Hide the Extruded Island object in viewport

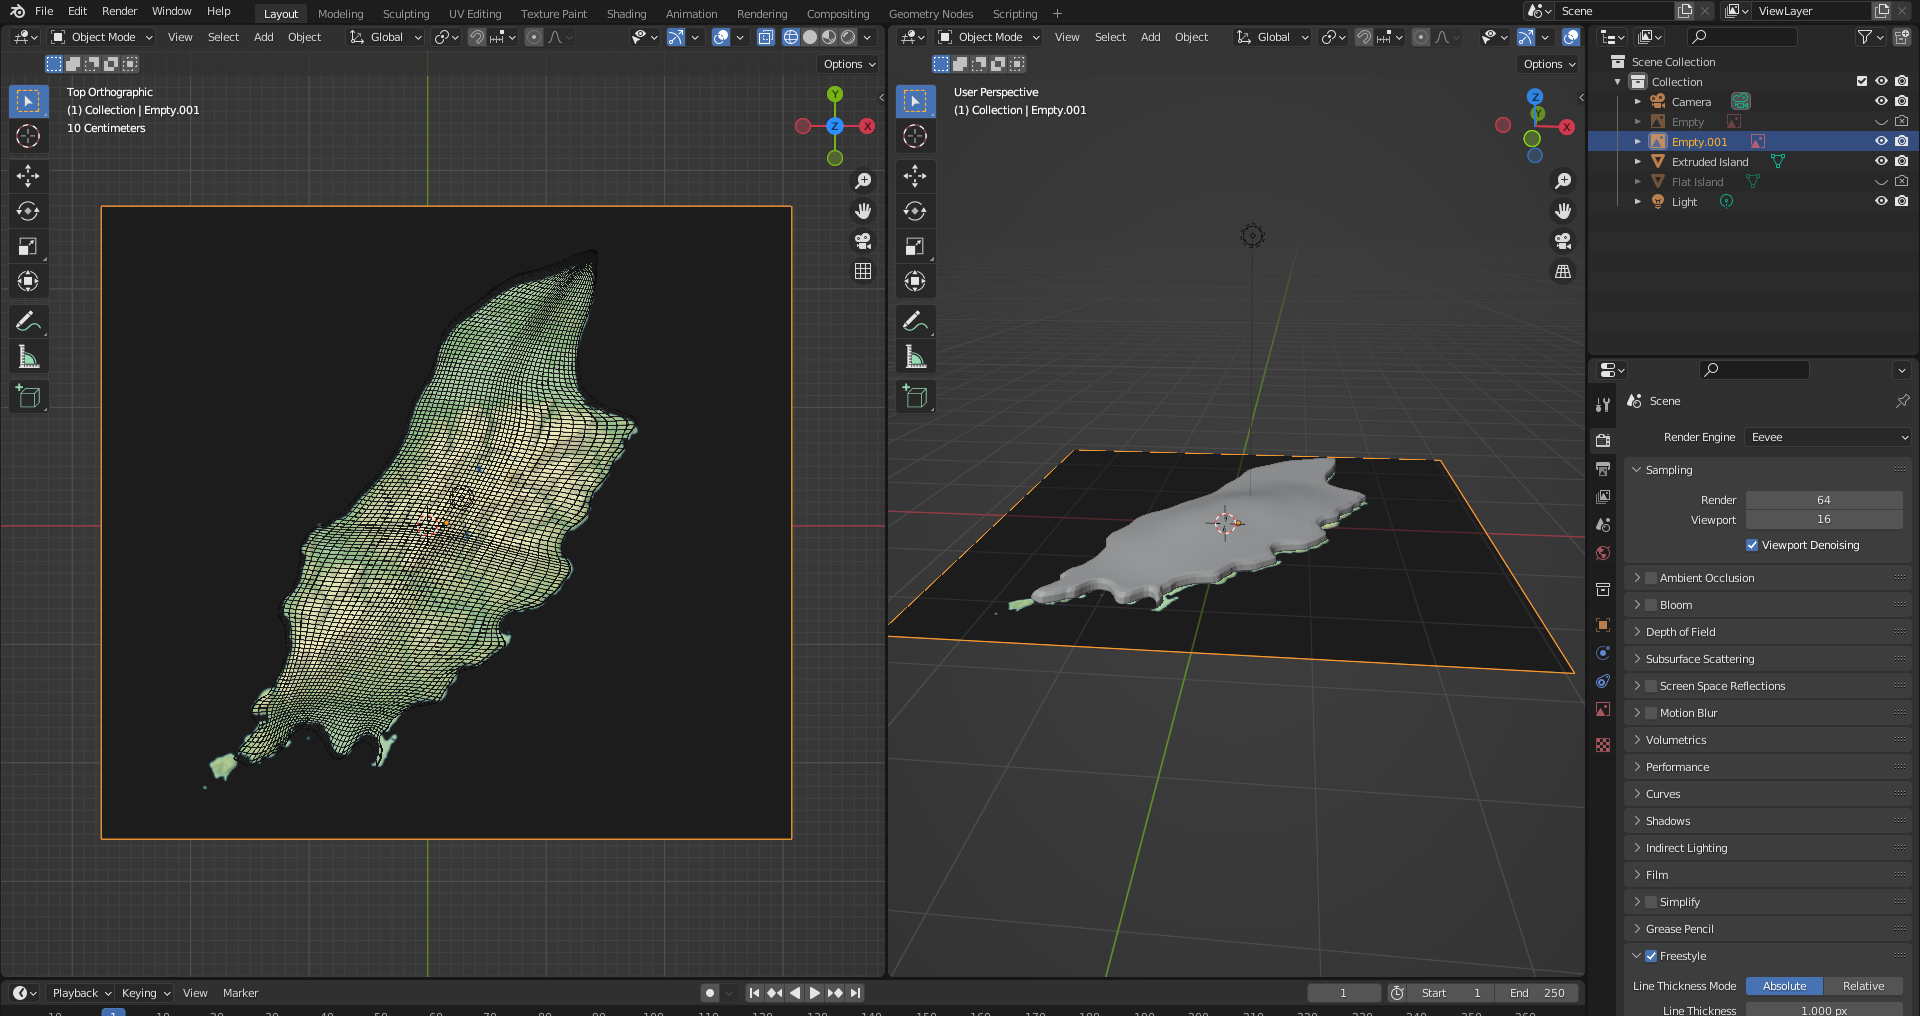pyautogui.click(x=1881, y=161)
